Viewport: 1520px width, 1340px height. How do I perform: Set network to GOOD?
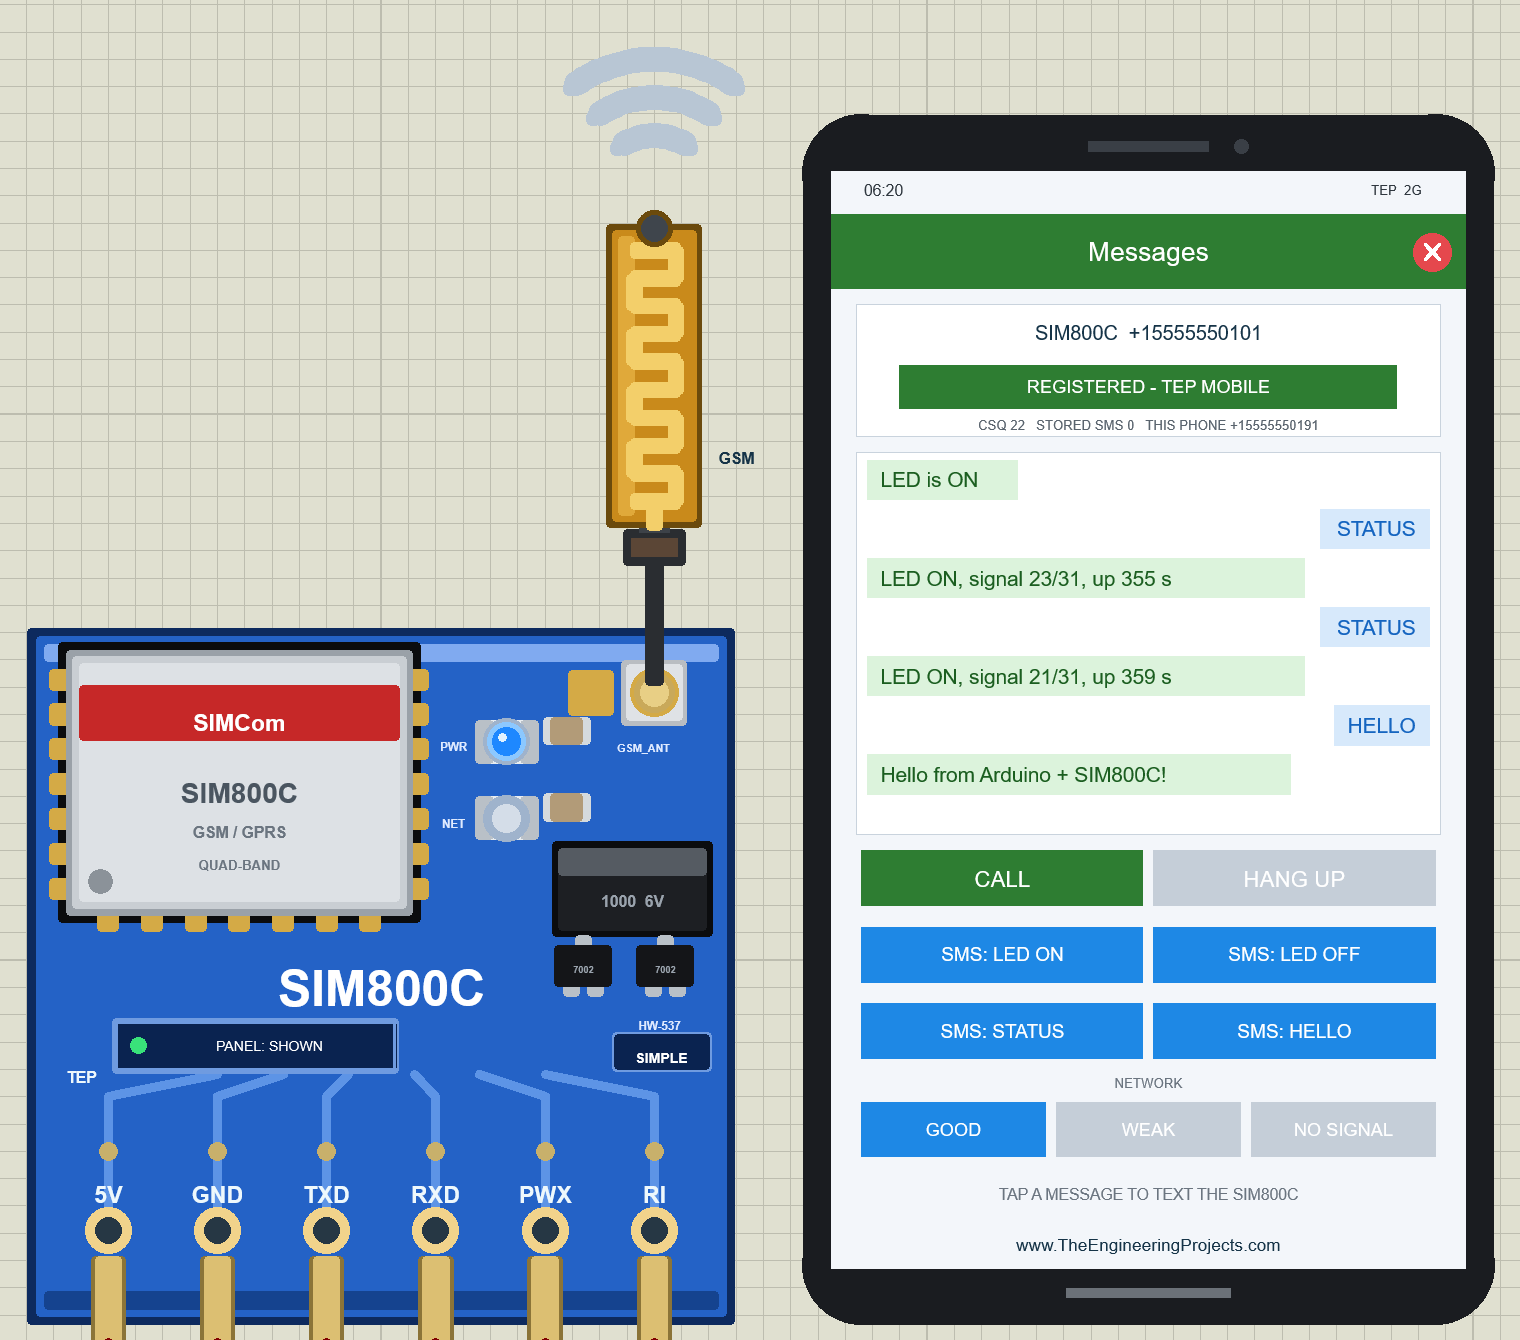click(953, 1130)
